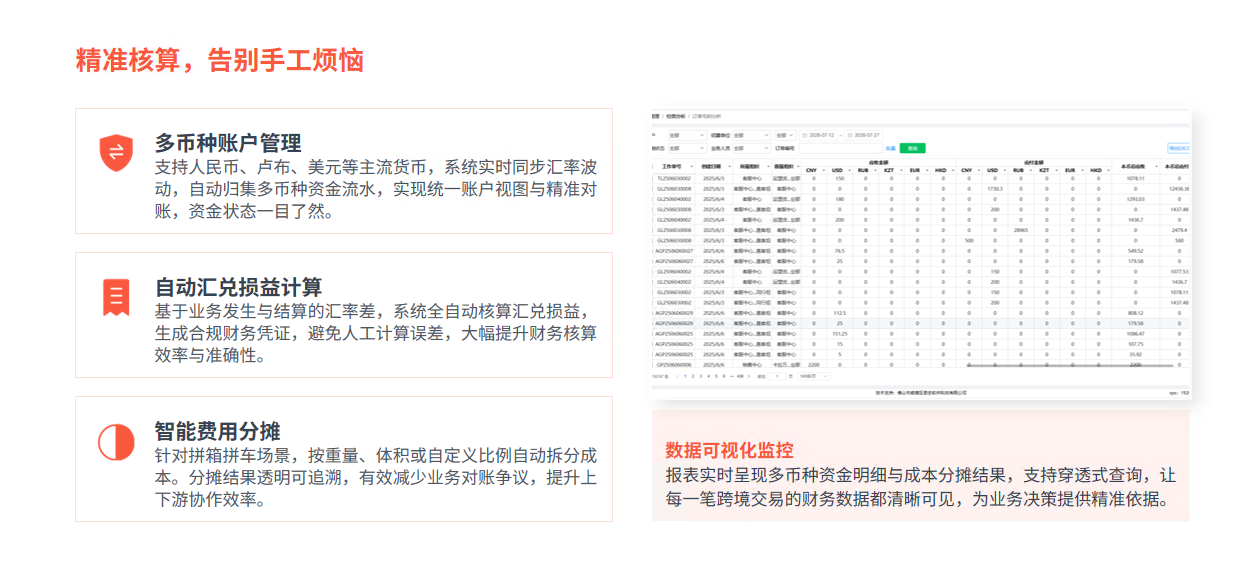Click the cell with value 112.5
The image size is (1253, 567).
coord(840,313)
